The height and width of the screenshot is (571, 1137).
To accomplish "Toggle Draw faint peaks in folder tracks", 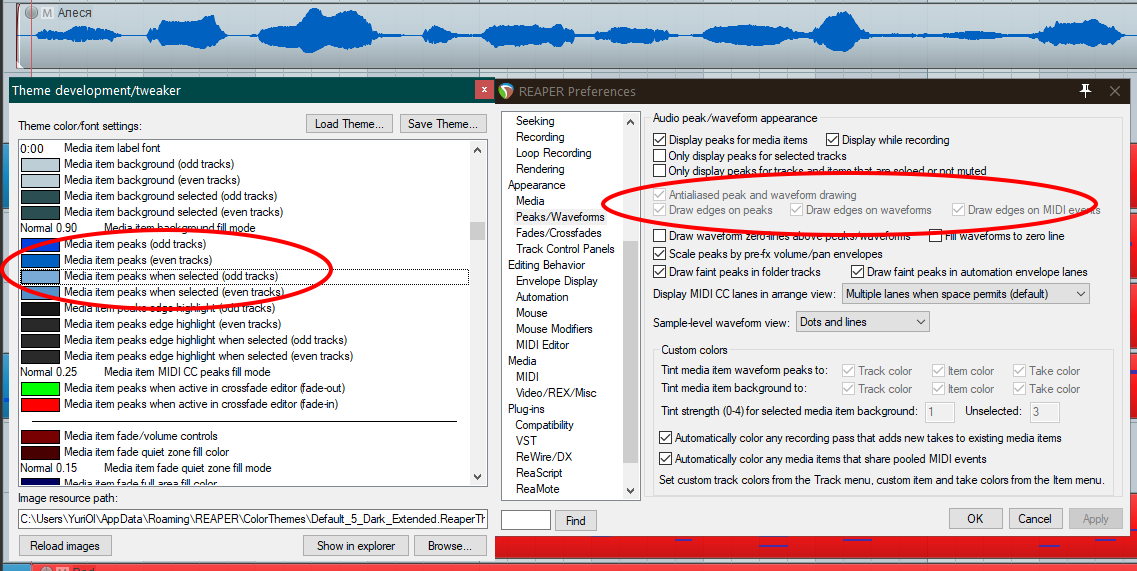I will click(659, 272).
